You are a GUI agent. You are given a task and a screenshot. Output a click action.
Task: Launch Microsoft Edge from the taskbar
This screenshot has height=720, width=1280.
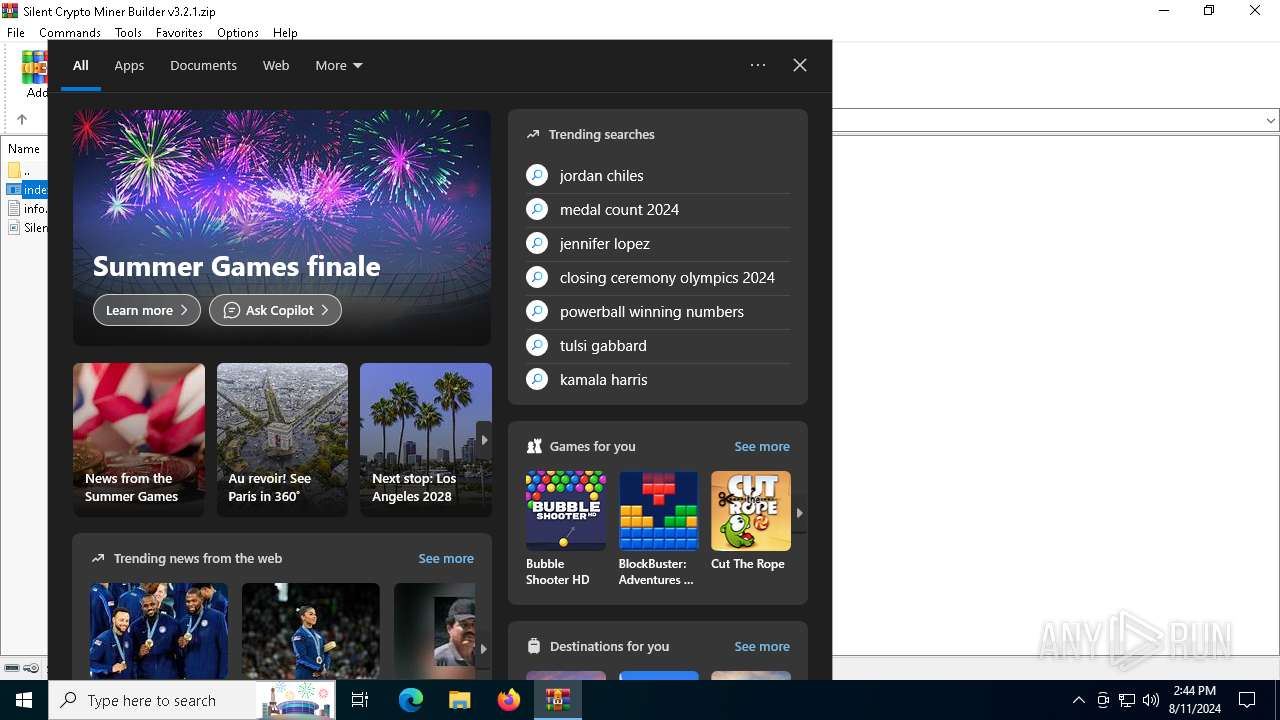click(x=411, y=700)
